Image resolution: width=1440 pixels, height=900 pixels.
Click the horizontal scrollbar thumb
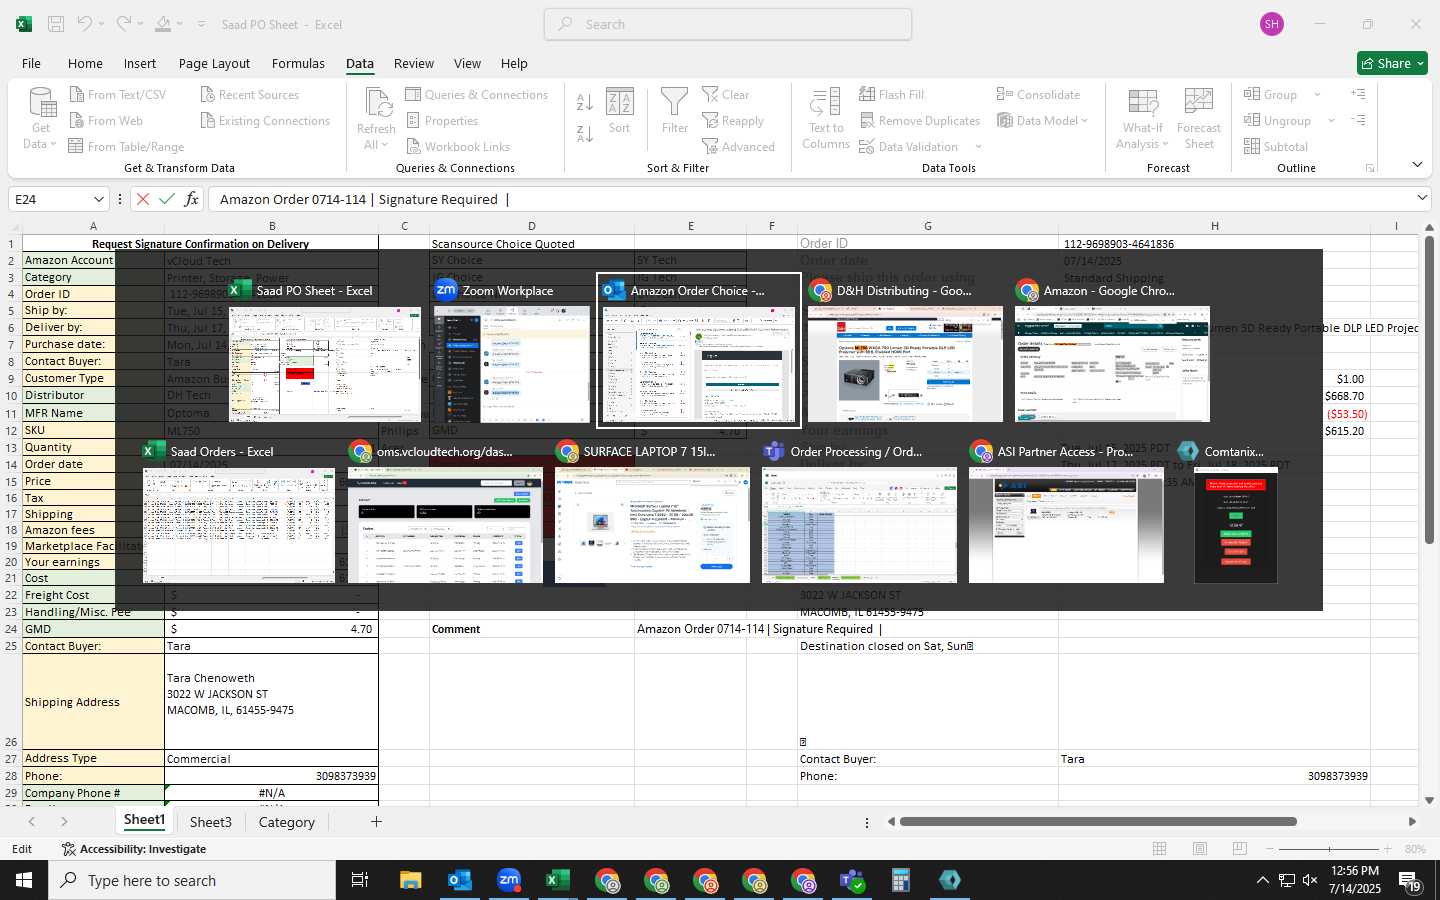pyautogui.click(x=1098, y=822)
